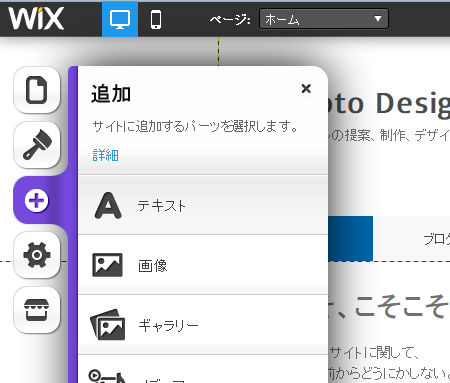
Task: Open the App Market store icon
Action: [37, 310]
